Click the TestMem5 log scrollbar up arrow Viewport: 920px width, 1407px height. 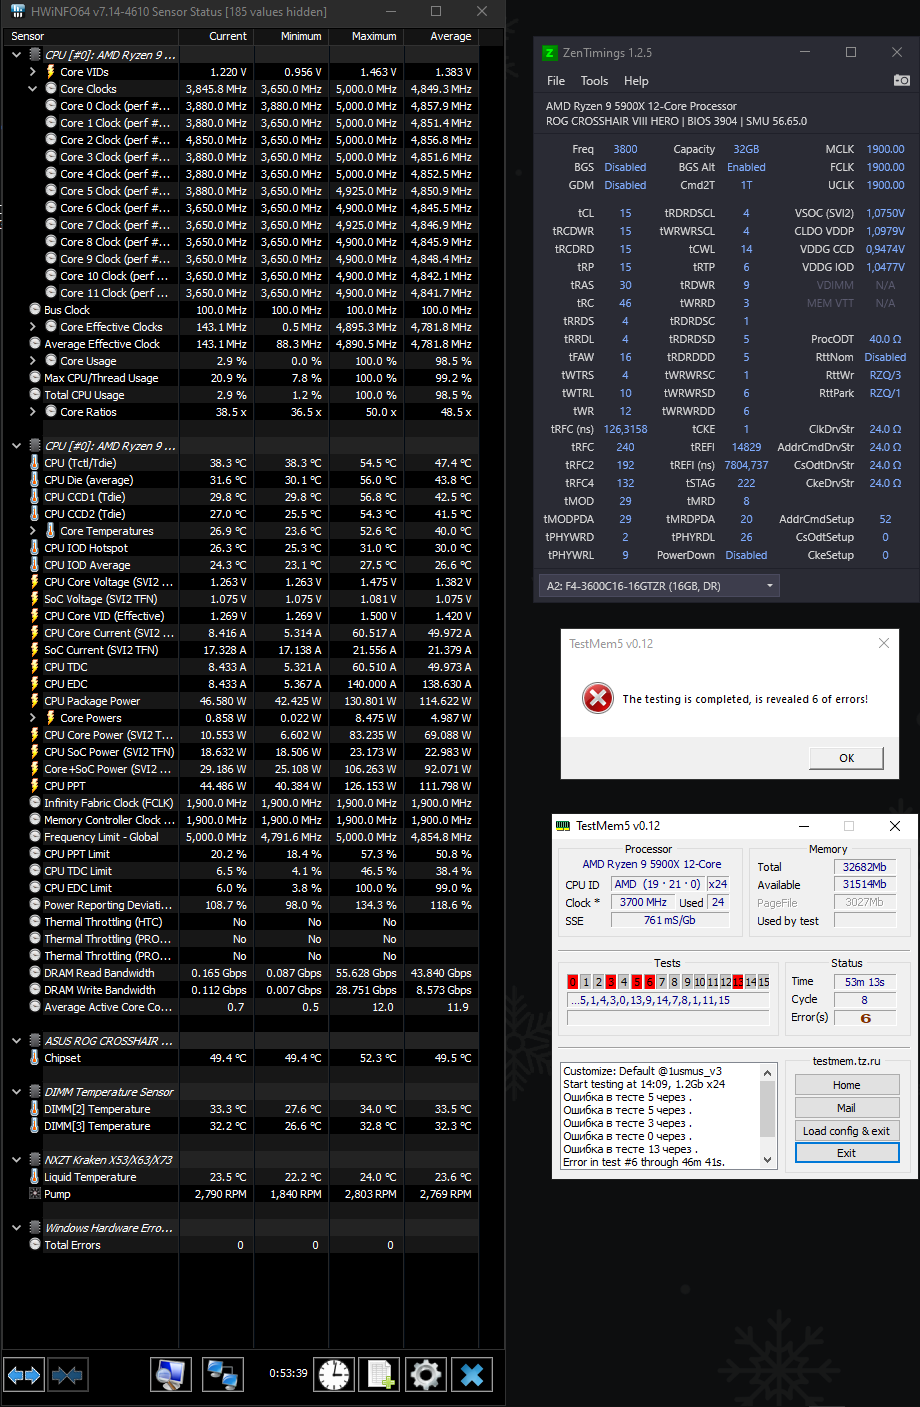point(768,1072)
